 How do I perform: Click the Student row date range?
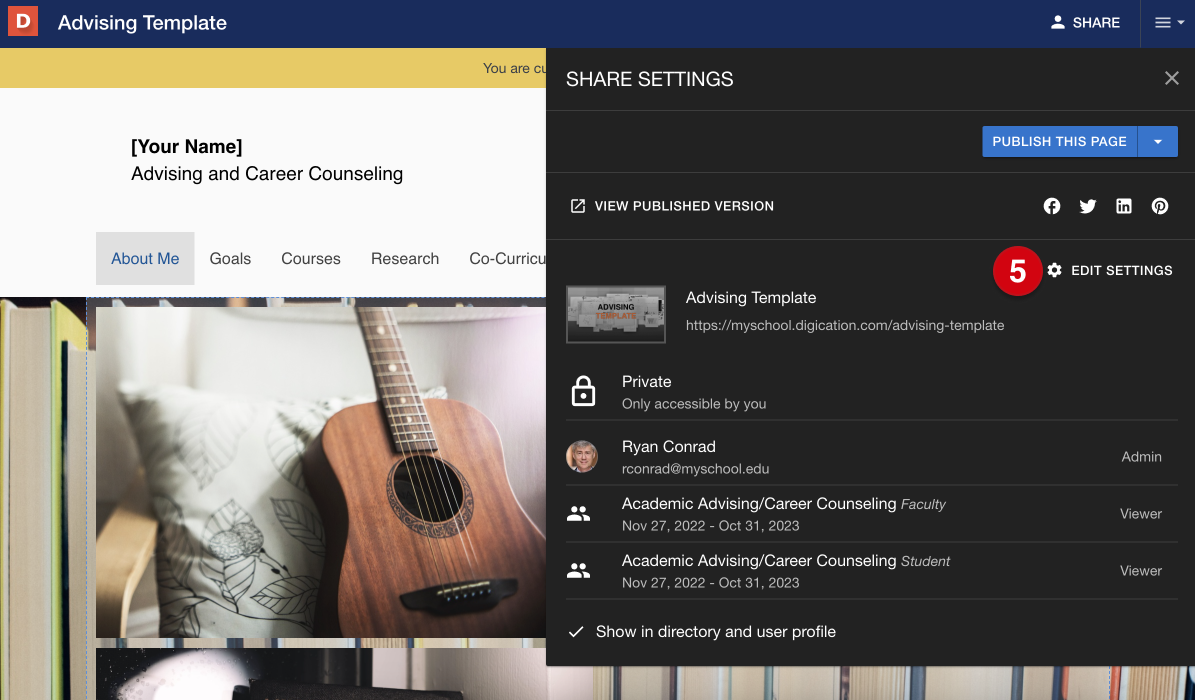point(710,583)
